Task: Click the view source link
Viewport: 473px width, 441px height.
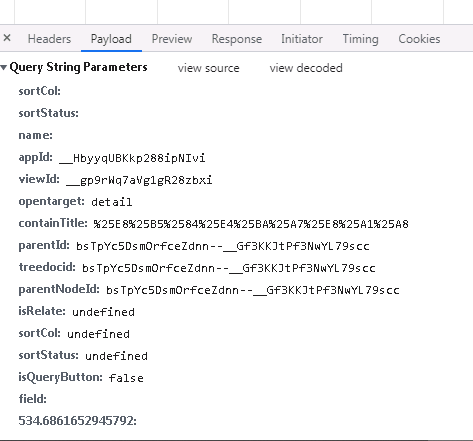Action: (x=209, y=68)
